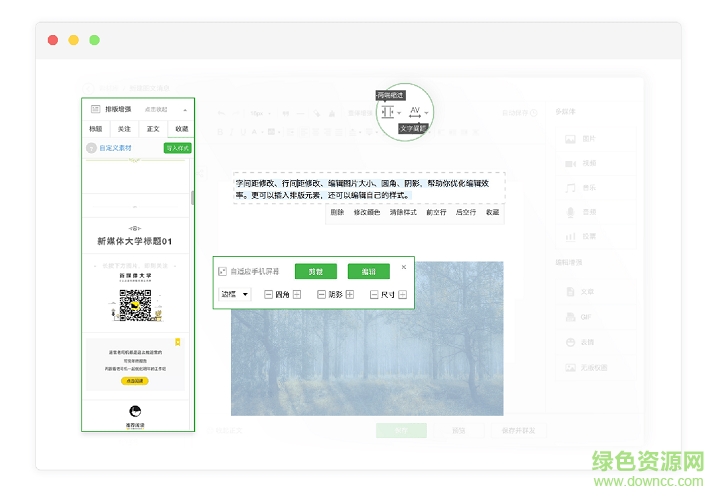727x500 pixels.
Task: Click the AV letter spacing icon
Action: click(x=415, y=112)
